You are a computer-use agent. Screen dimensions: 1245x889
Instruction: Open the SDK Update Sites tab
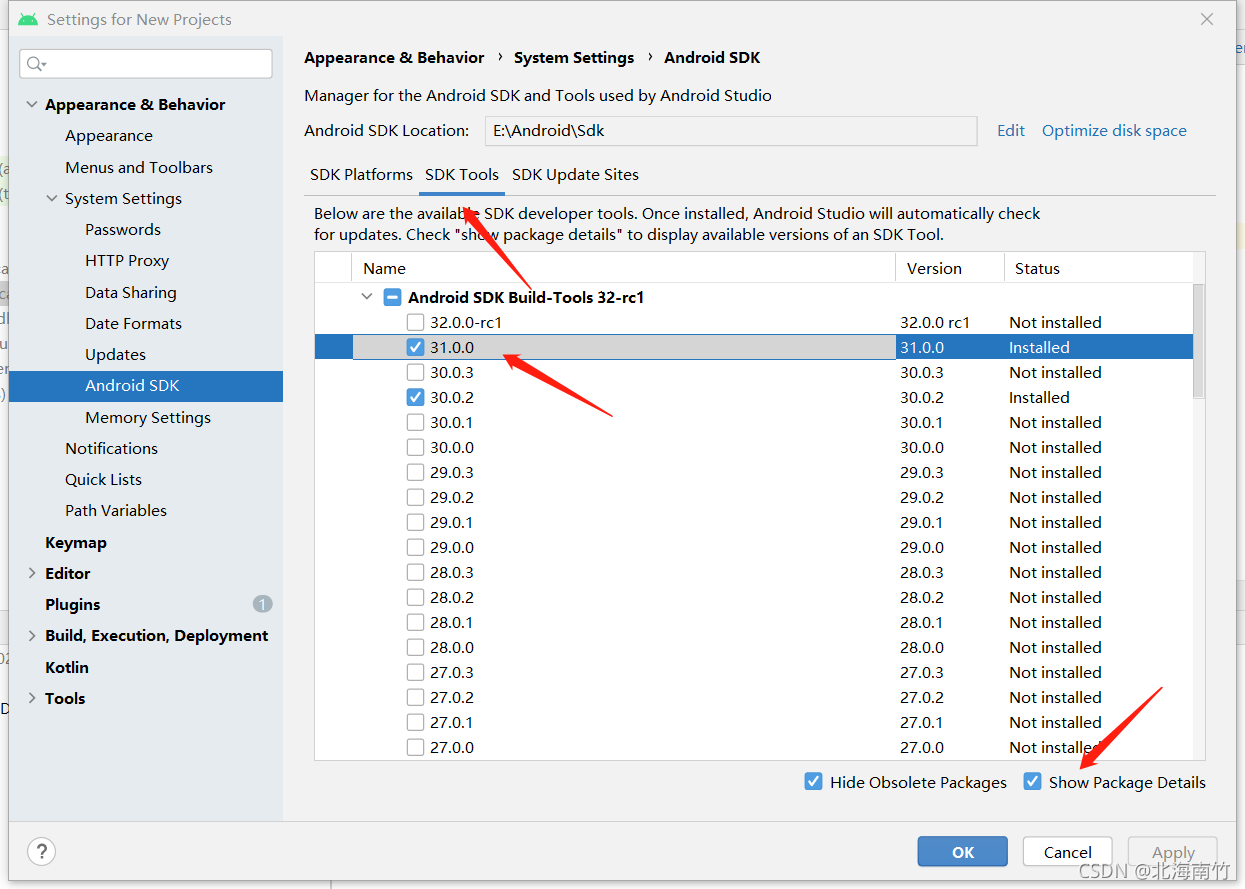575,174
